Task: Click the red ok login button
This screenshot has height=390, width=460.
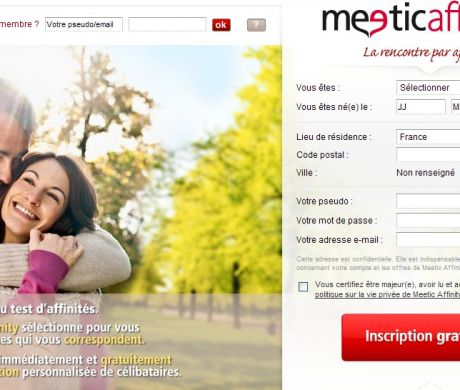Action: coord(221,25)
